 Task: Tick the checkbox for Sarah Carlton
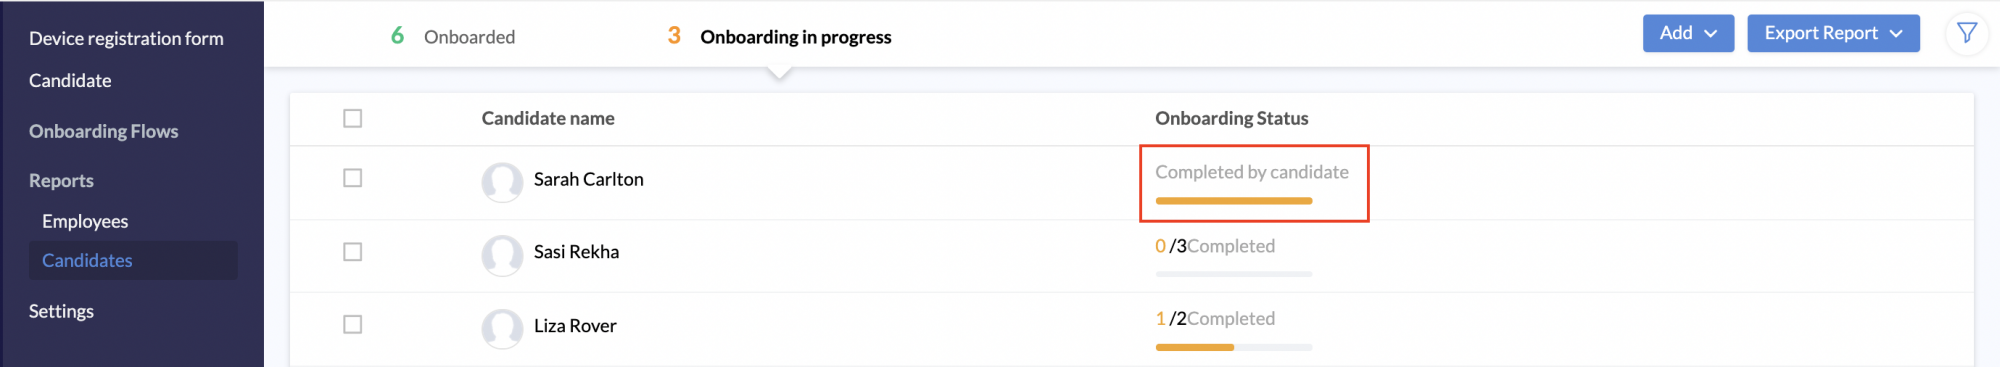tap(352, 178)
